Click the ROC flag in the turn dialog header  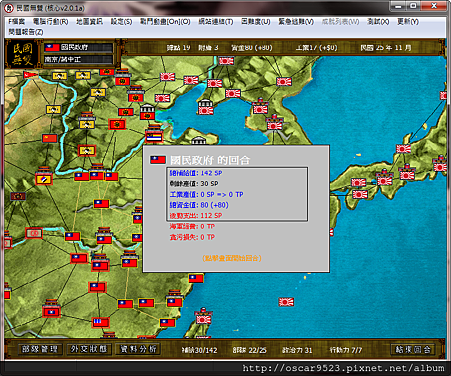click(158, 160)
